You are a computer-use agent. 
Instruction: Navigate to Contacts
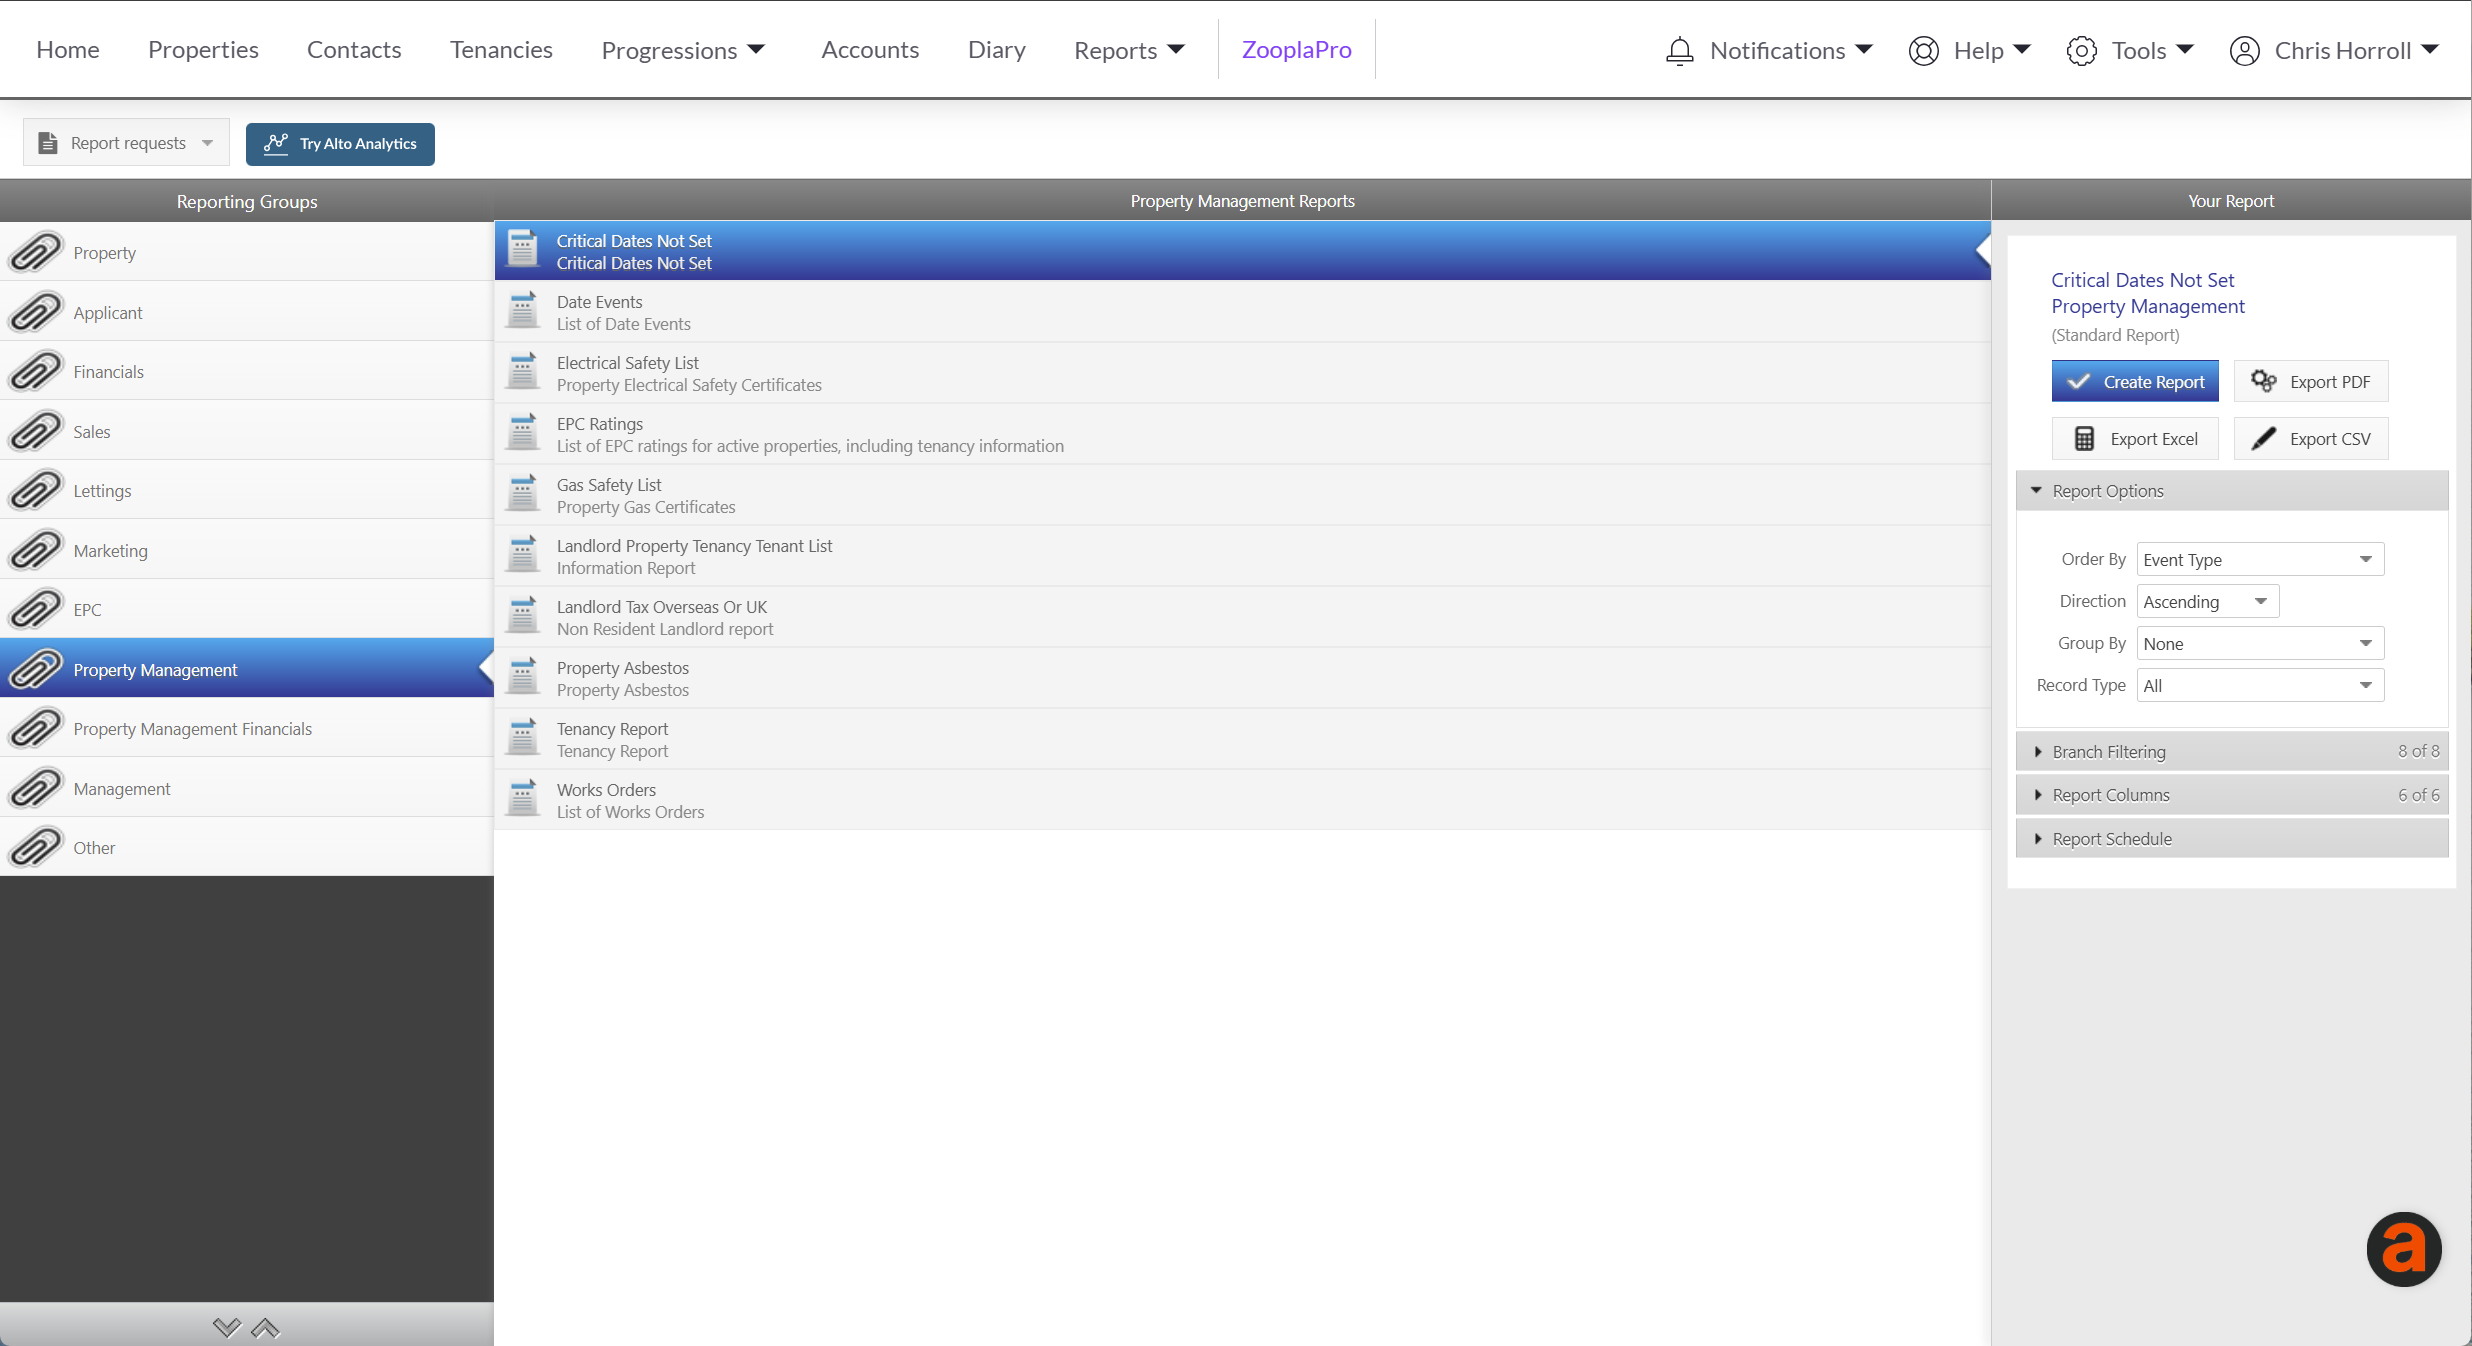pos(354,50)
